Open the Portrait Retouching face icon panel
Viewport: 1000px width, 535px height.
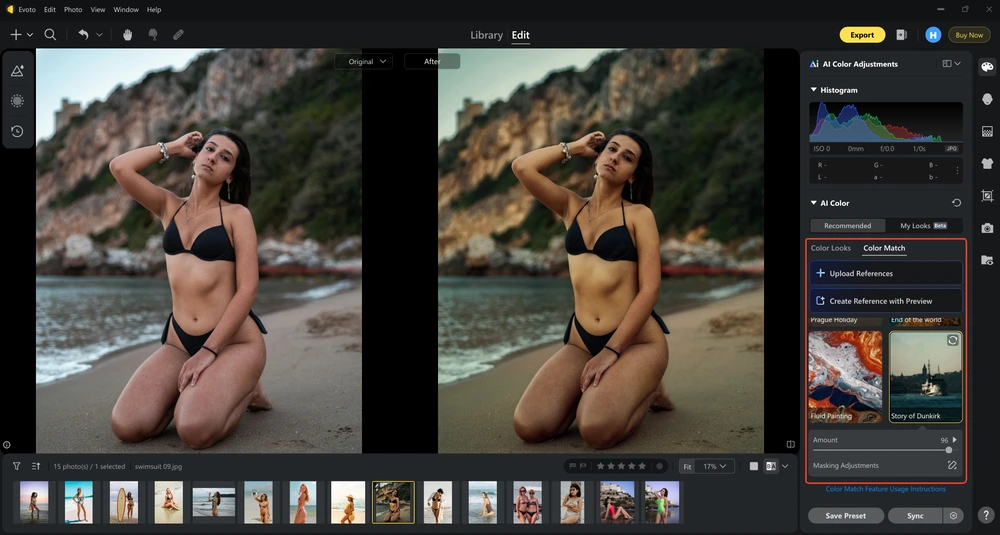tap(987, 99)
